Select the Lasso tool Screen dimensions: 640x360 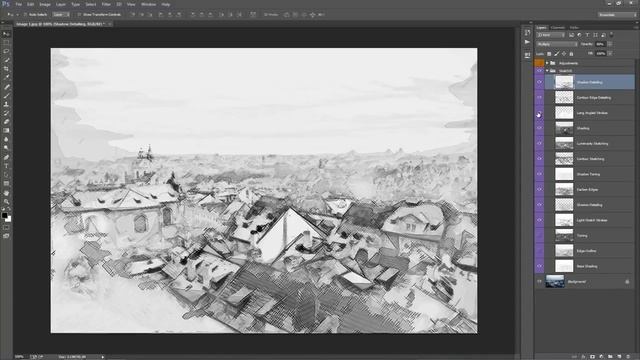(6, 51)
